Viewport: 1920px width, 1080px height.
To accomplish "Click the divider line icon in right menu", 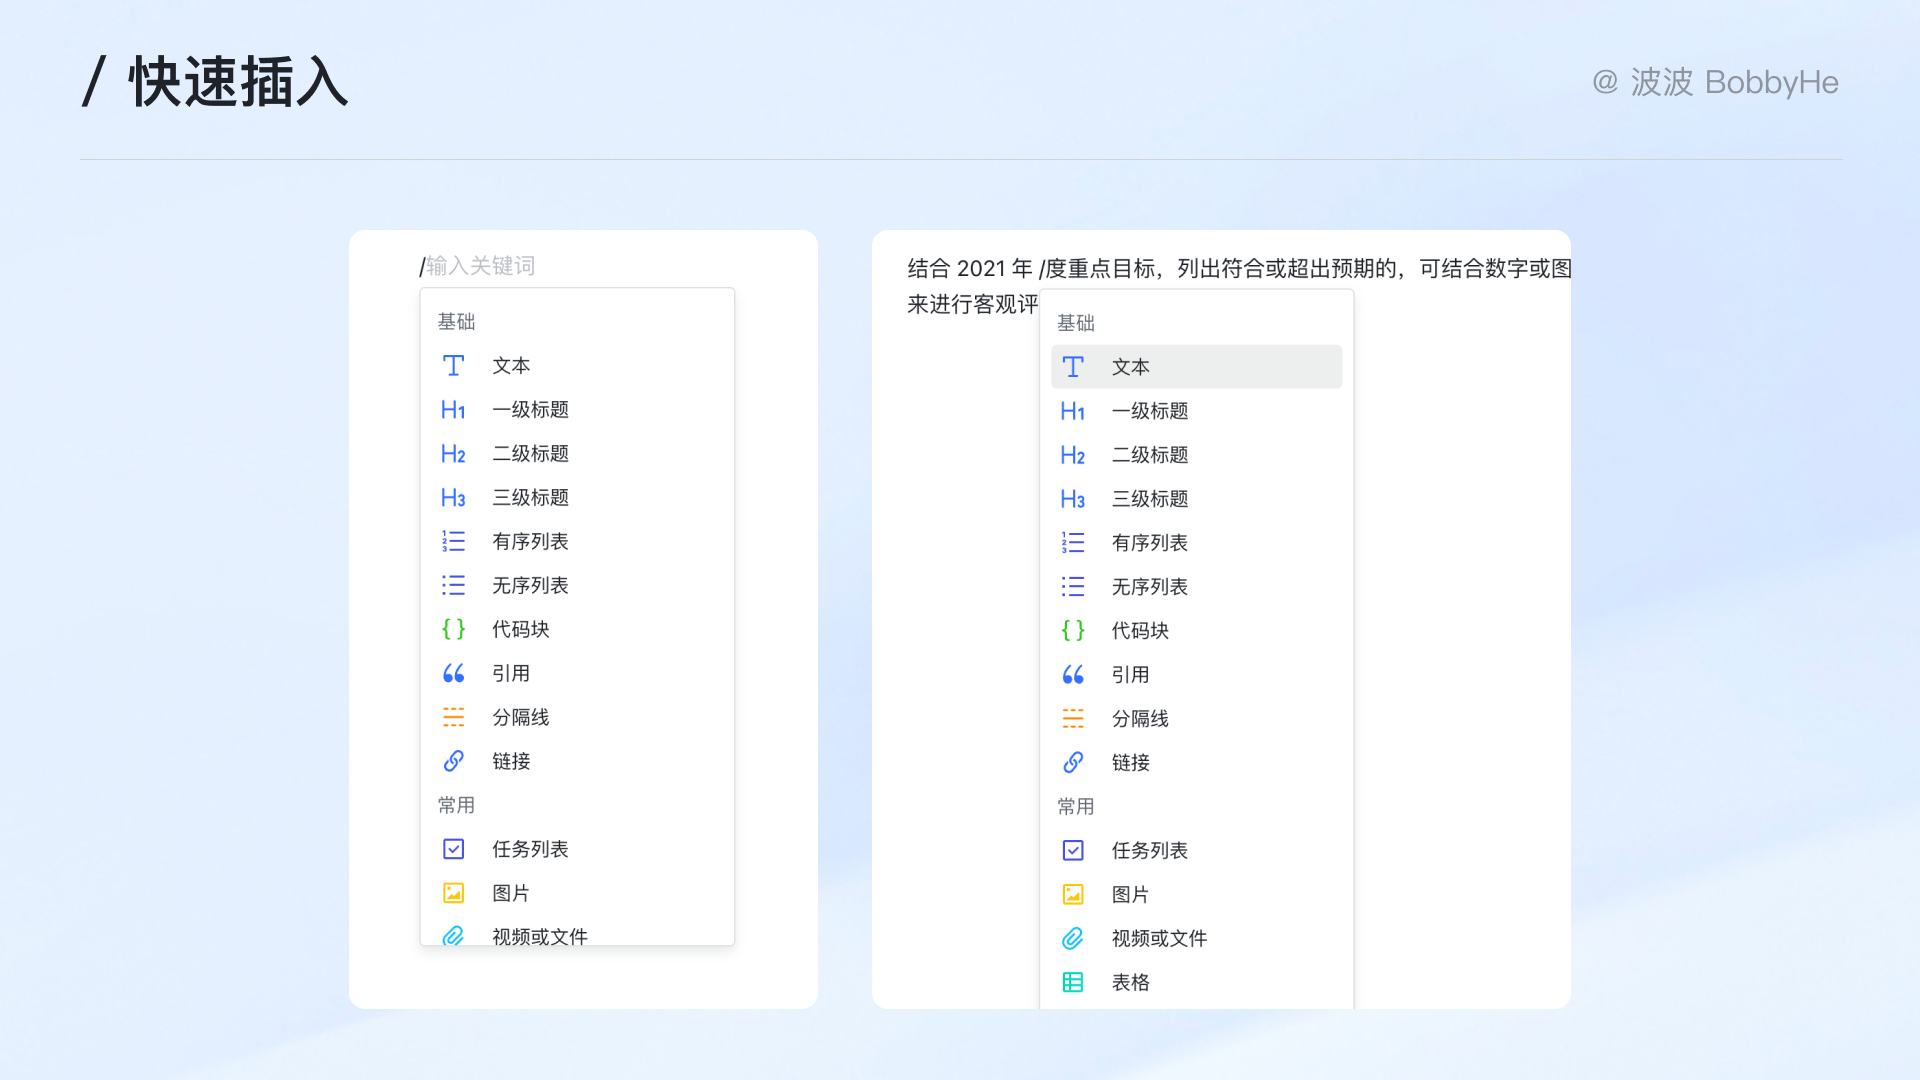I will (x=1073, y=719).
